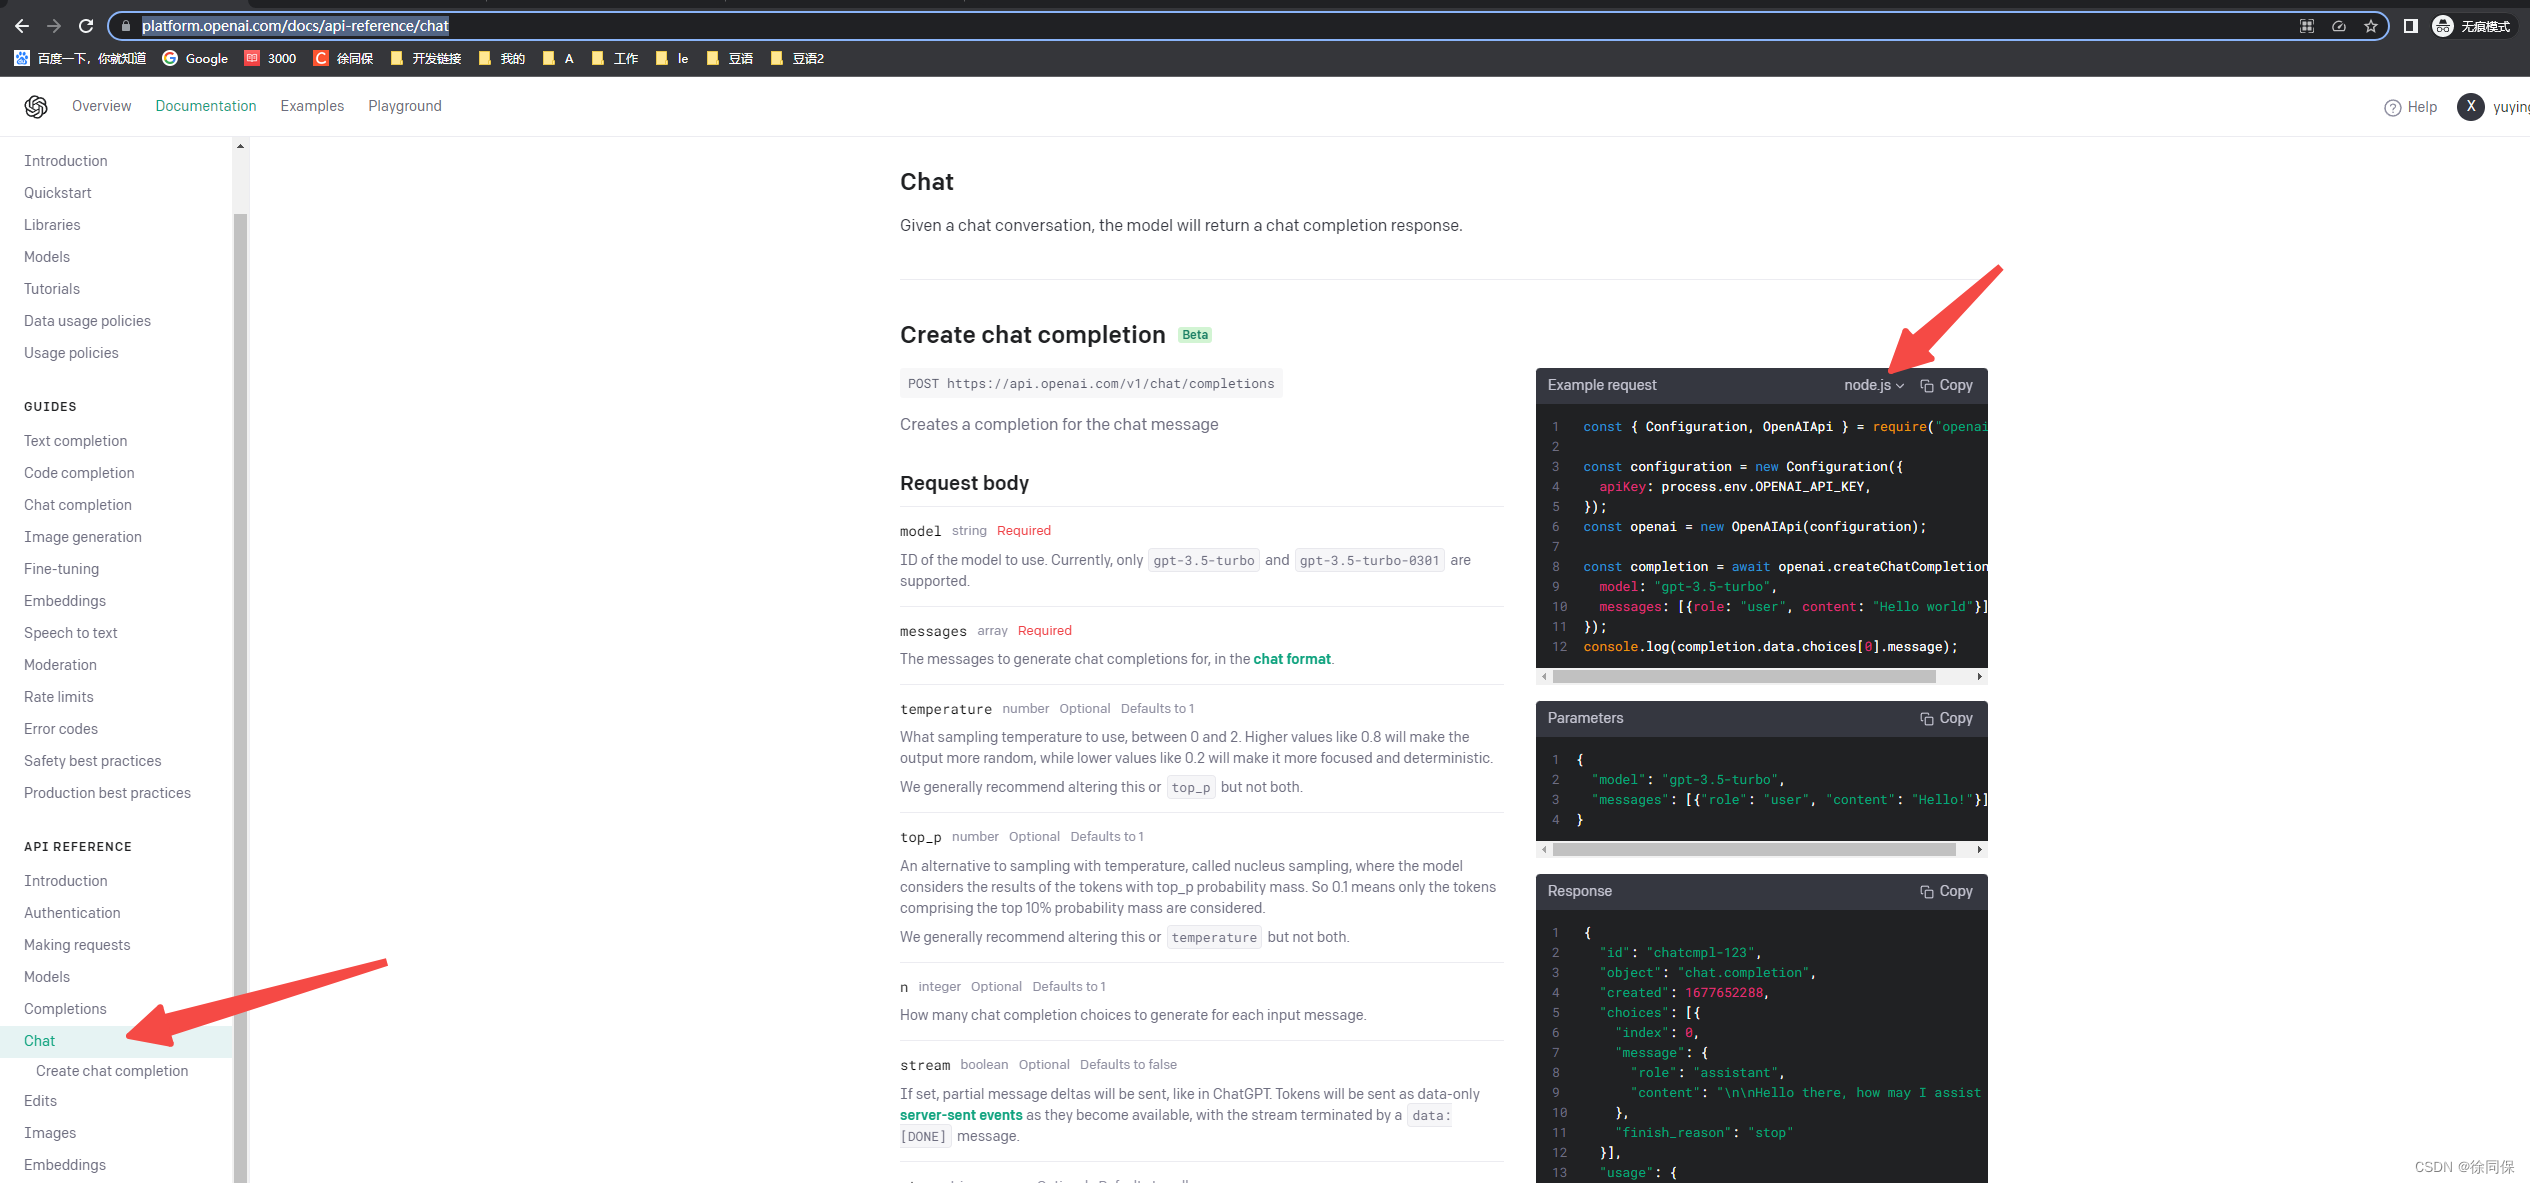Click the browser forward arrow
Image resolution: width=2530 pixels, height=1183 pixels.
coord(54,26)
